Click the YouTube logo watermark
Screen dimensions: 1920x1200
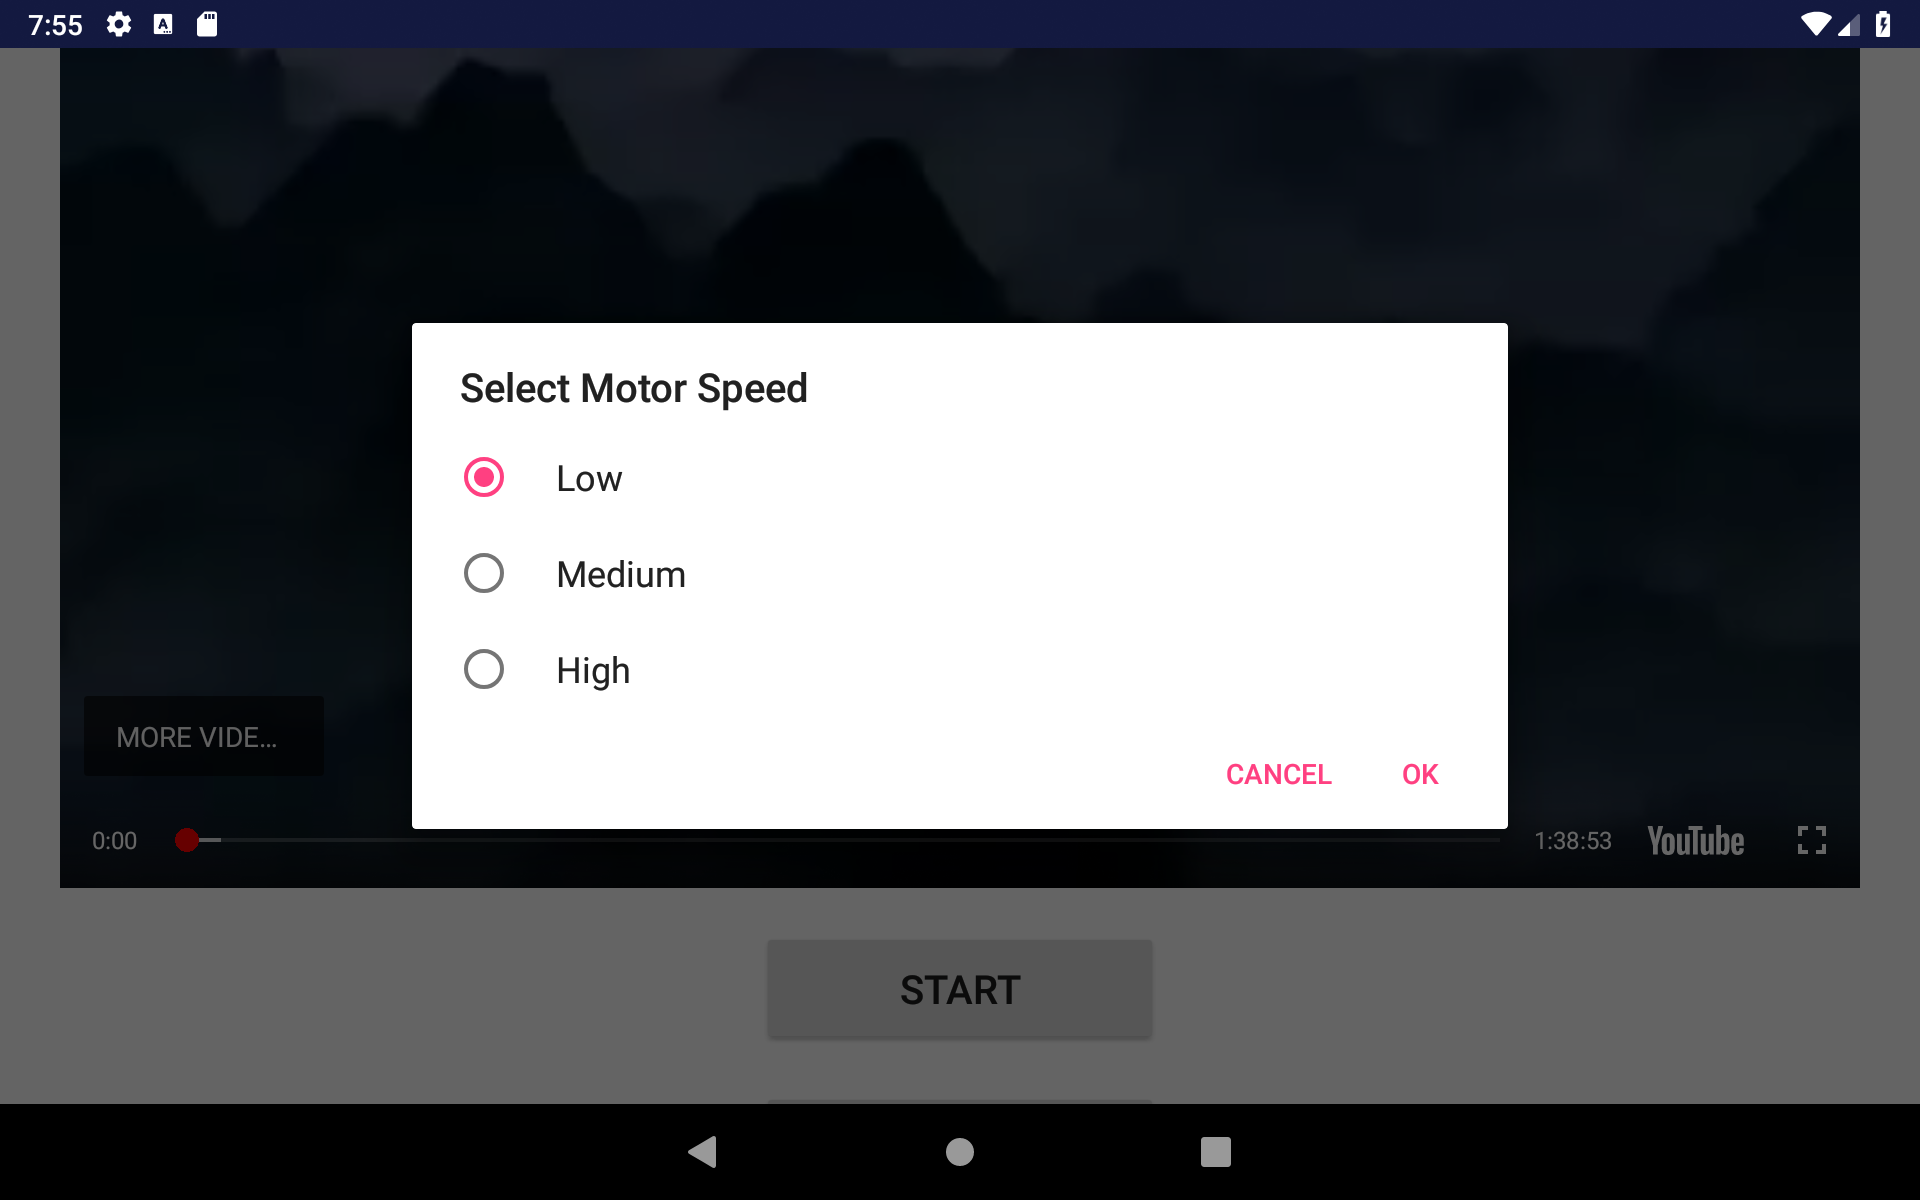(1696, 839)
